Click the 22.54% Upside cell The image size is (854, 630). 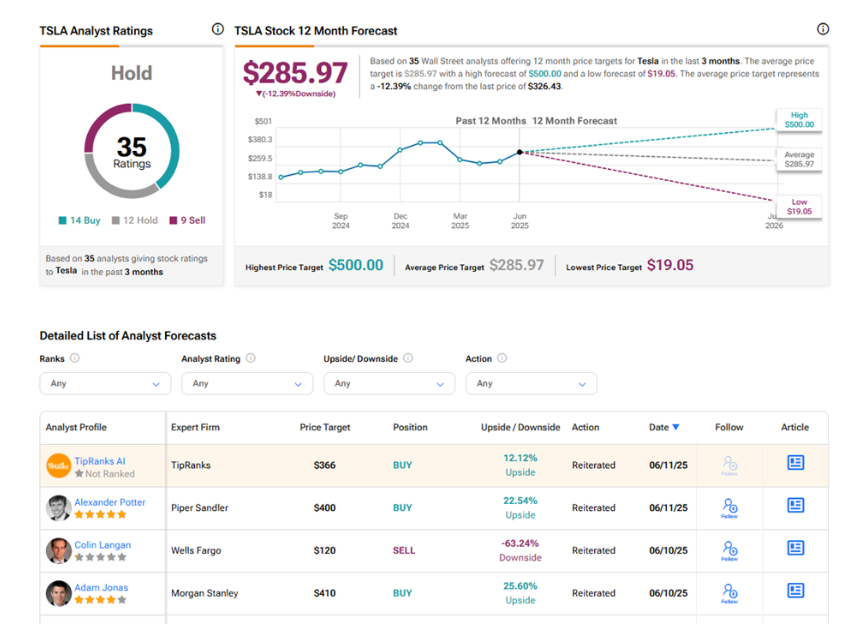click(521, 508)
